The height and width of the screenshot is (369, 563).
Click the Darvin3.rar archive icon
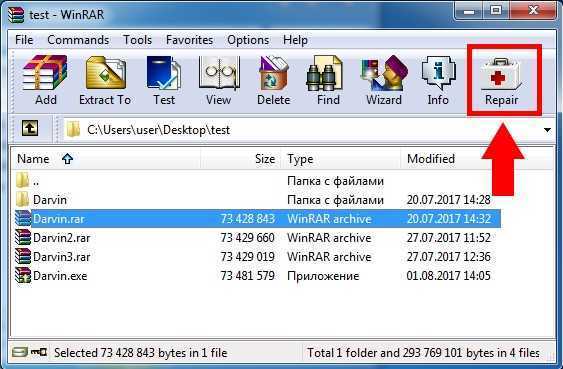click(x=23, y=256)
